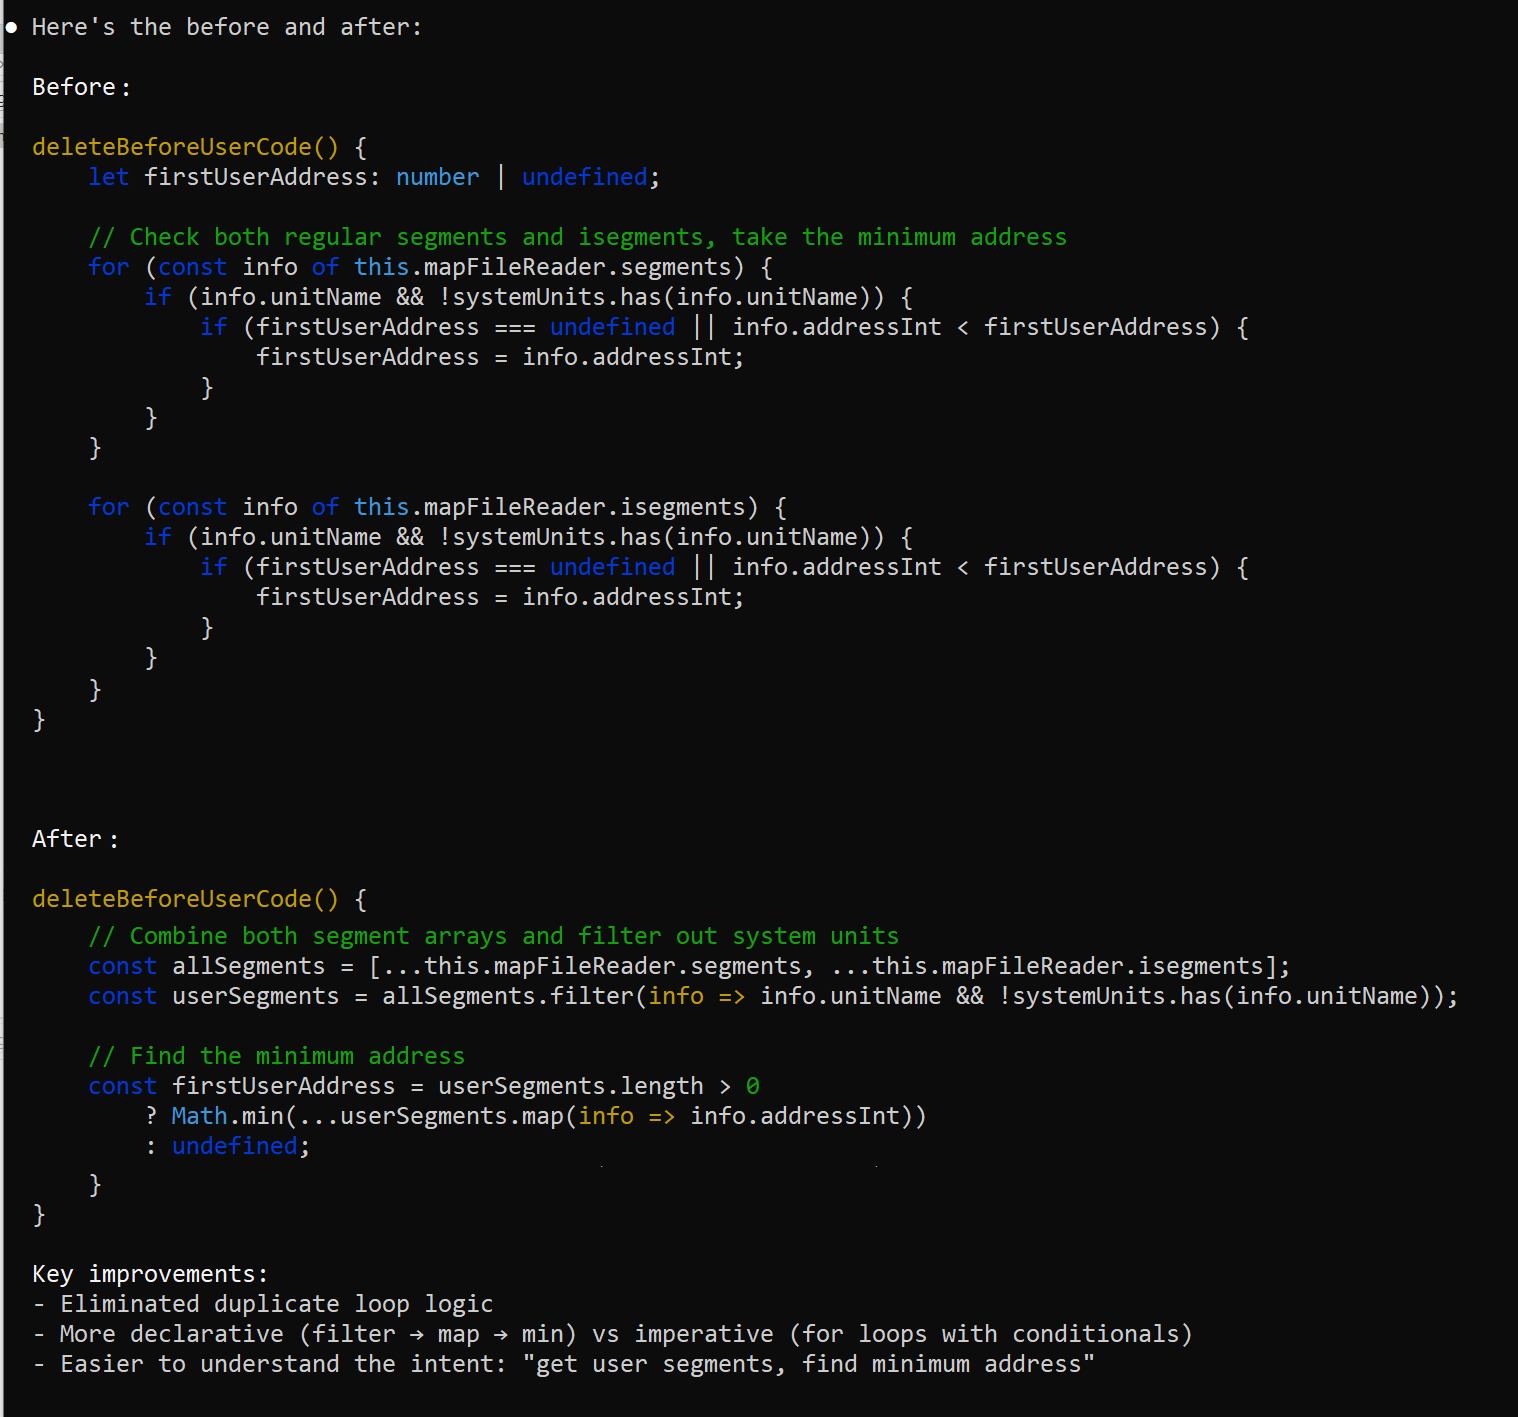Click the "Before:" heading
This screenshot has height=1417, width=1518.
(80, 88)
